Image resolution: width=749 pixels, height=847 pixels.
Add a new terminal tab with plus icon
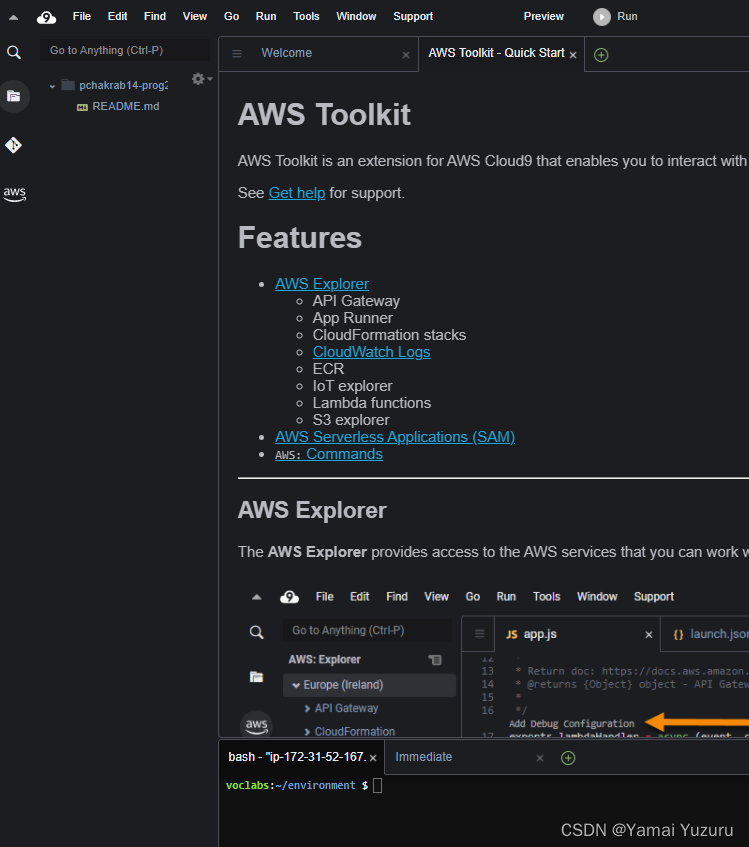568,758
